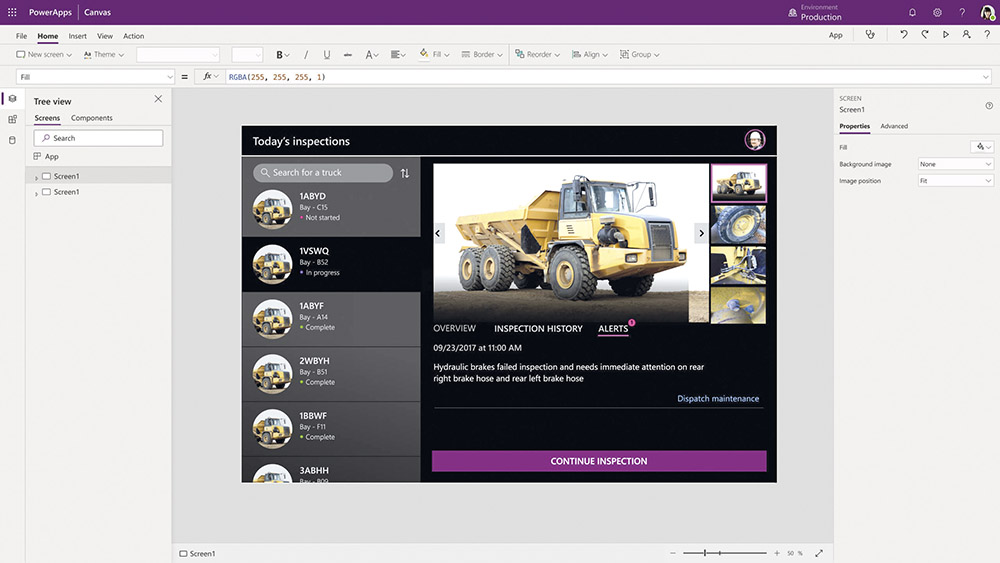Apply italic formatting

(x=305, y=55)
